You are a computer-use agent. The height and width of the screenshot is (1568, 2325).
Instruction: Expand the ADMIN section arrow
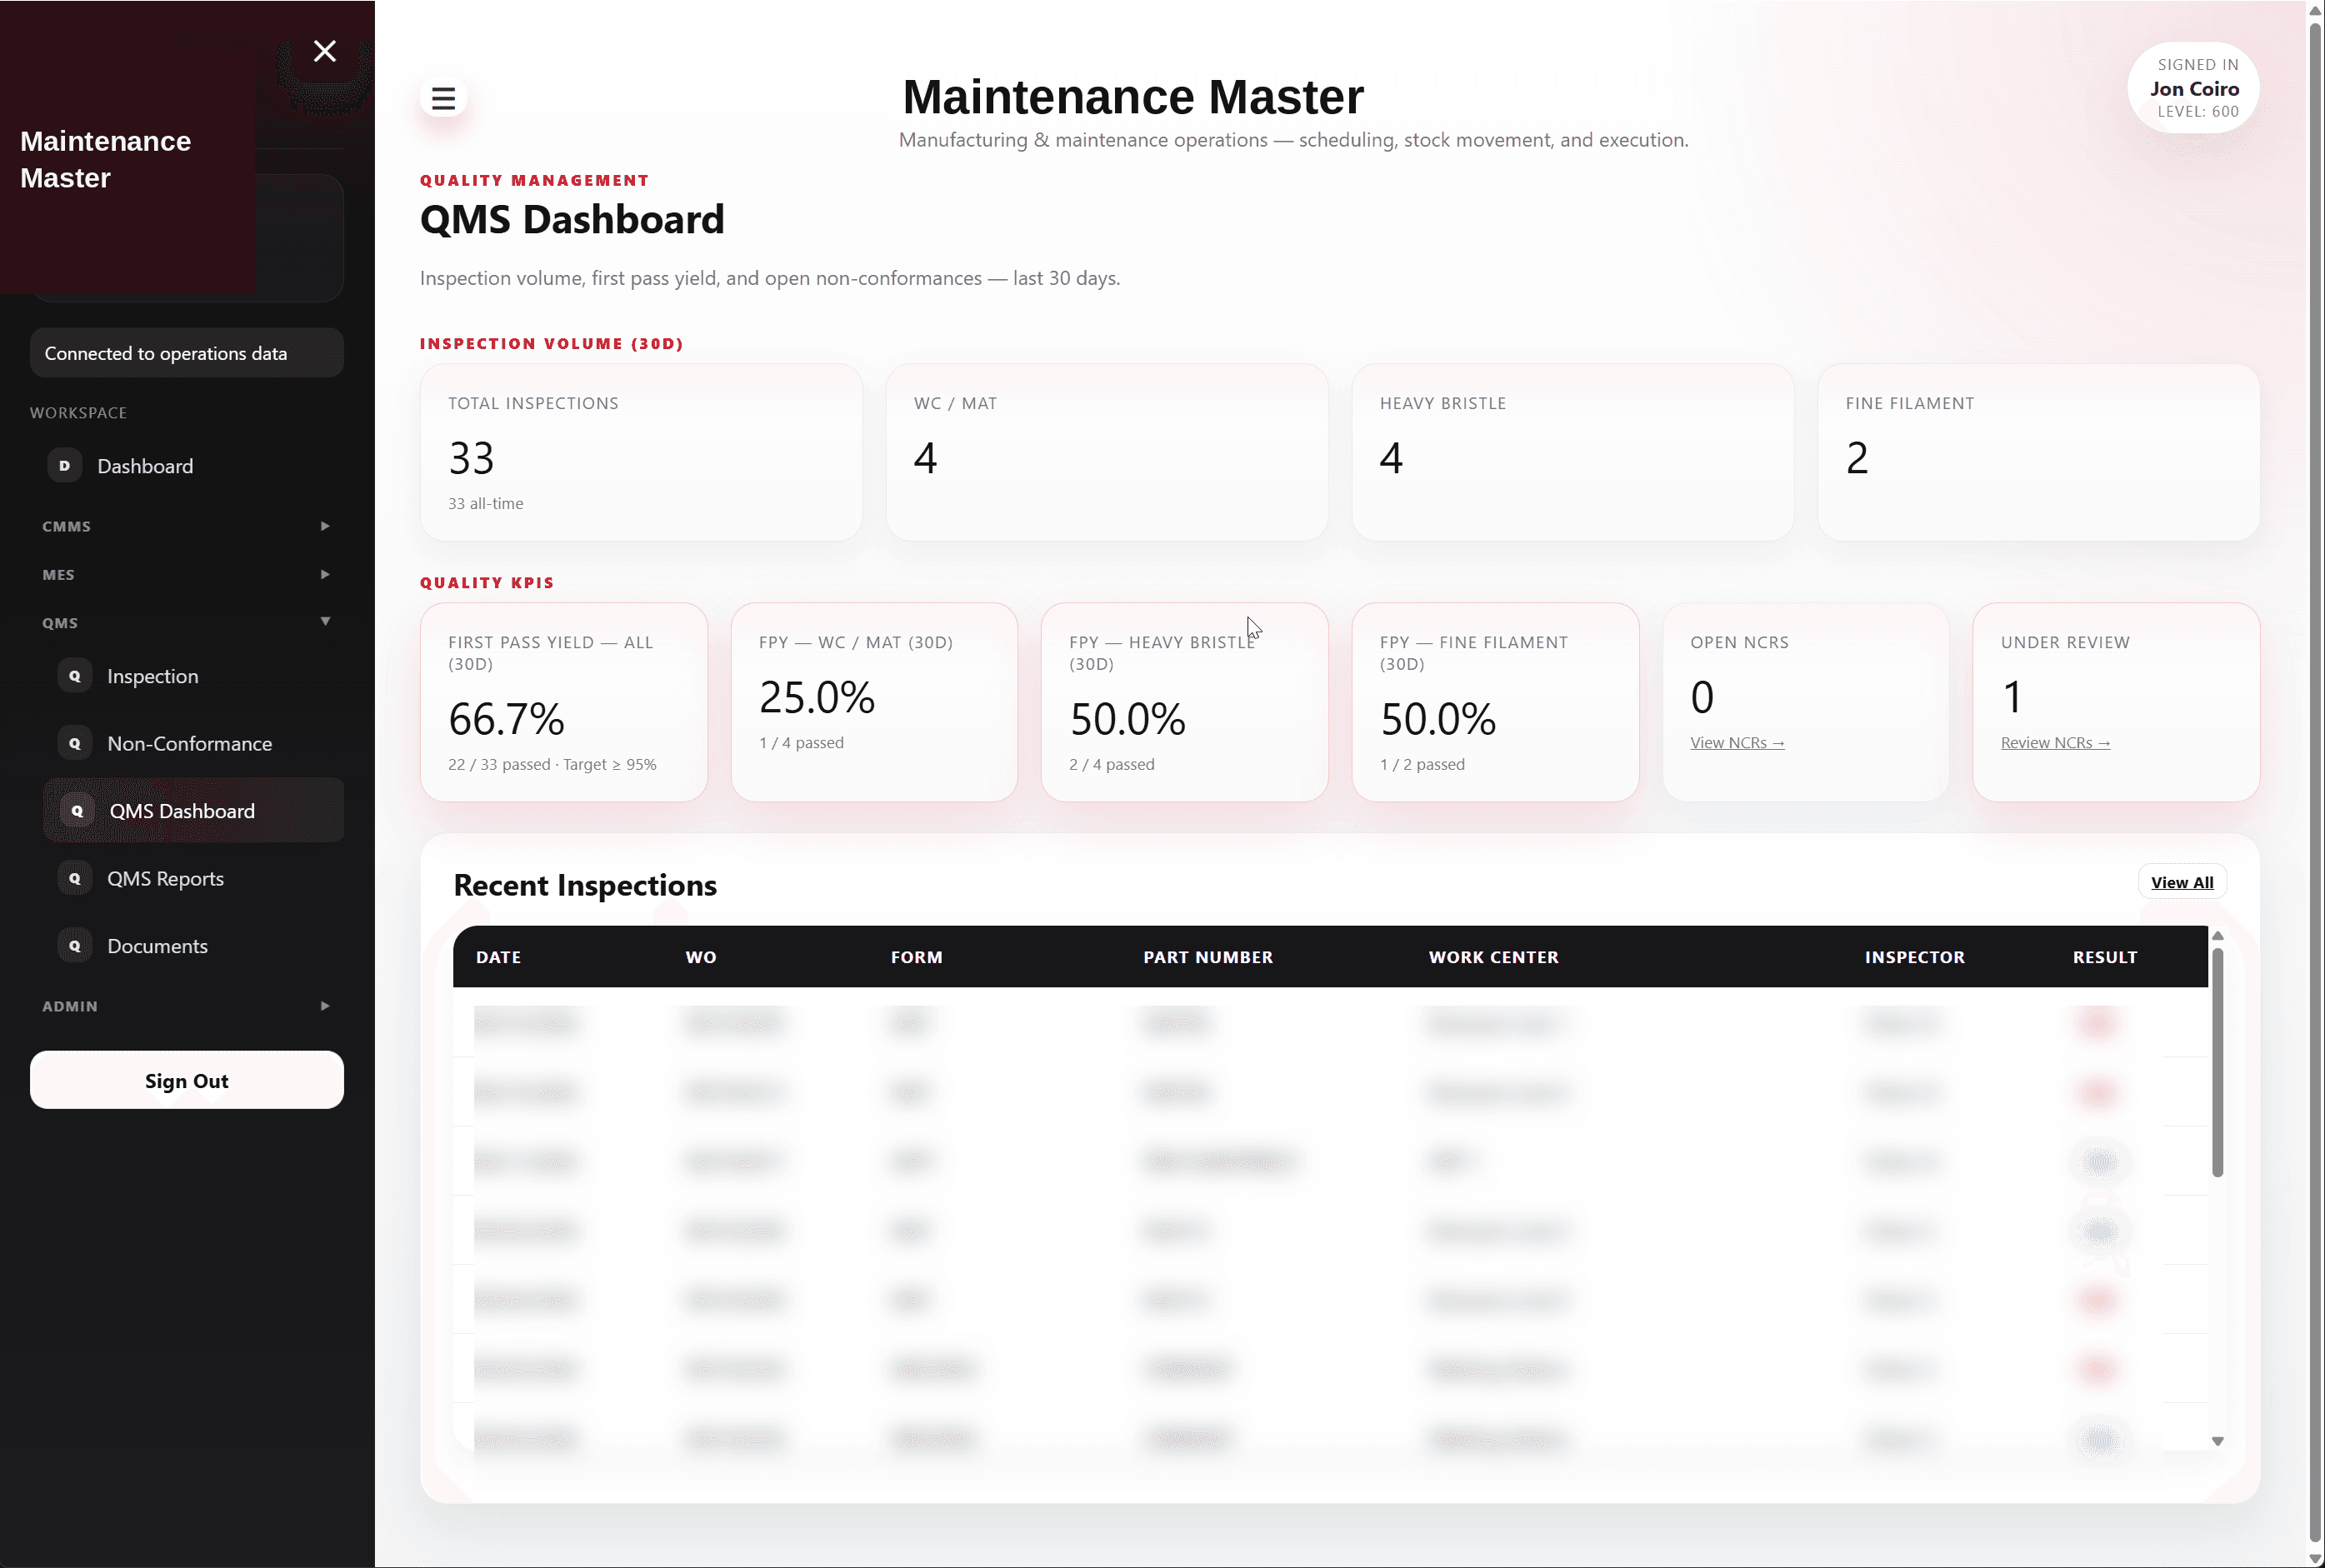(x=325, y=1006)
